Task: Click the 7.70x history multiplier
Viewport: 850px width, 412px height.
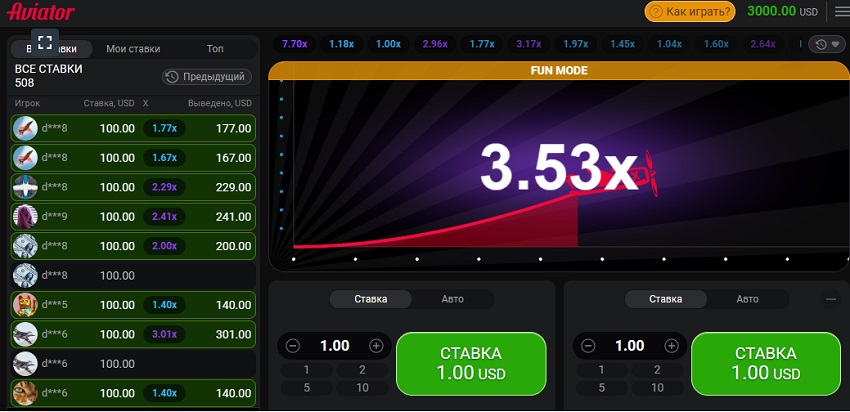Action: point(295,44)
